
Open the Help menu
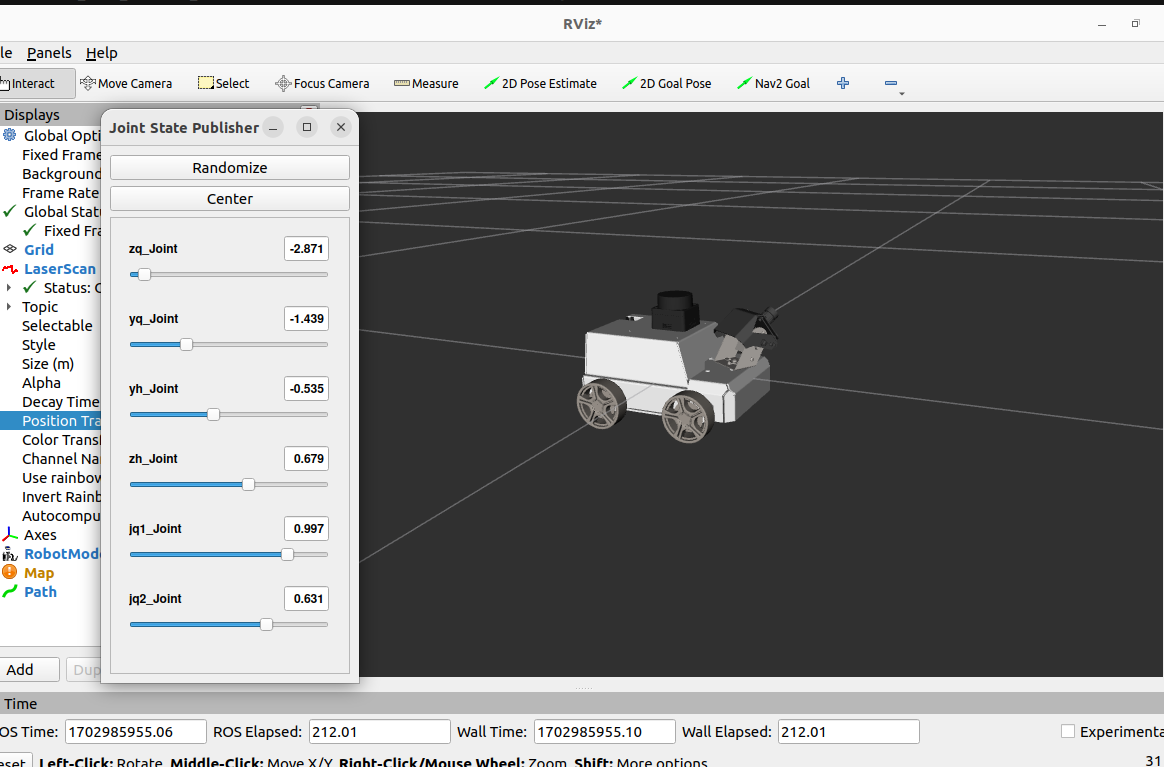[x=102, y=53]
